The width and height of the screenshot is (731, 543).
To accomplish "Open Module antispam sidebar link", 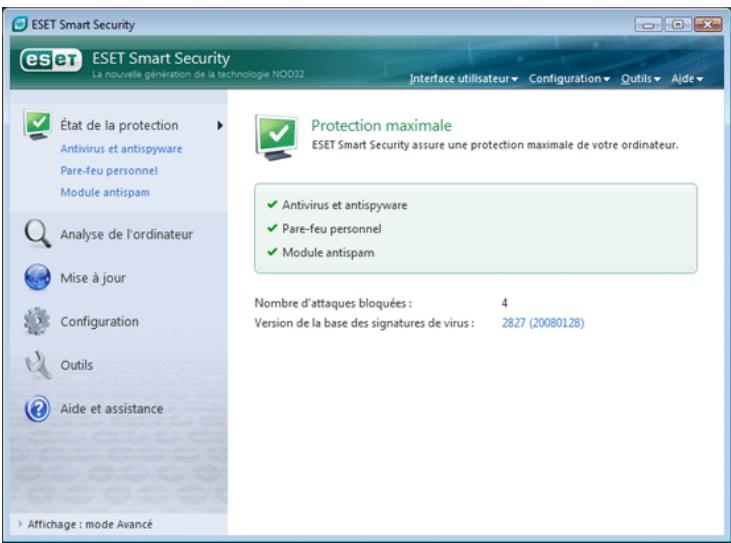I will point(105,192).
